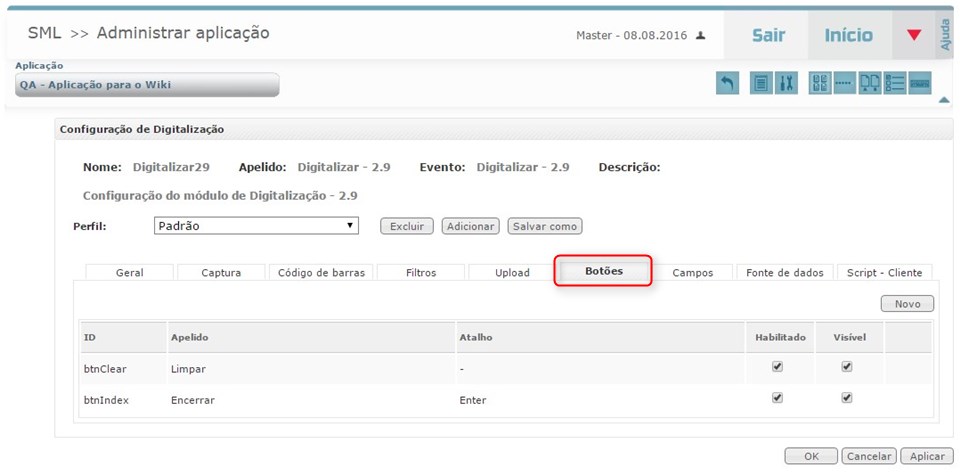
Task: Click the dotted line toolbar icon
Action: [x=845, y=84]
